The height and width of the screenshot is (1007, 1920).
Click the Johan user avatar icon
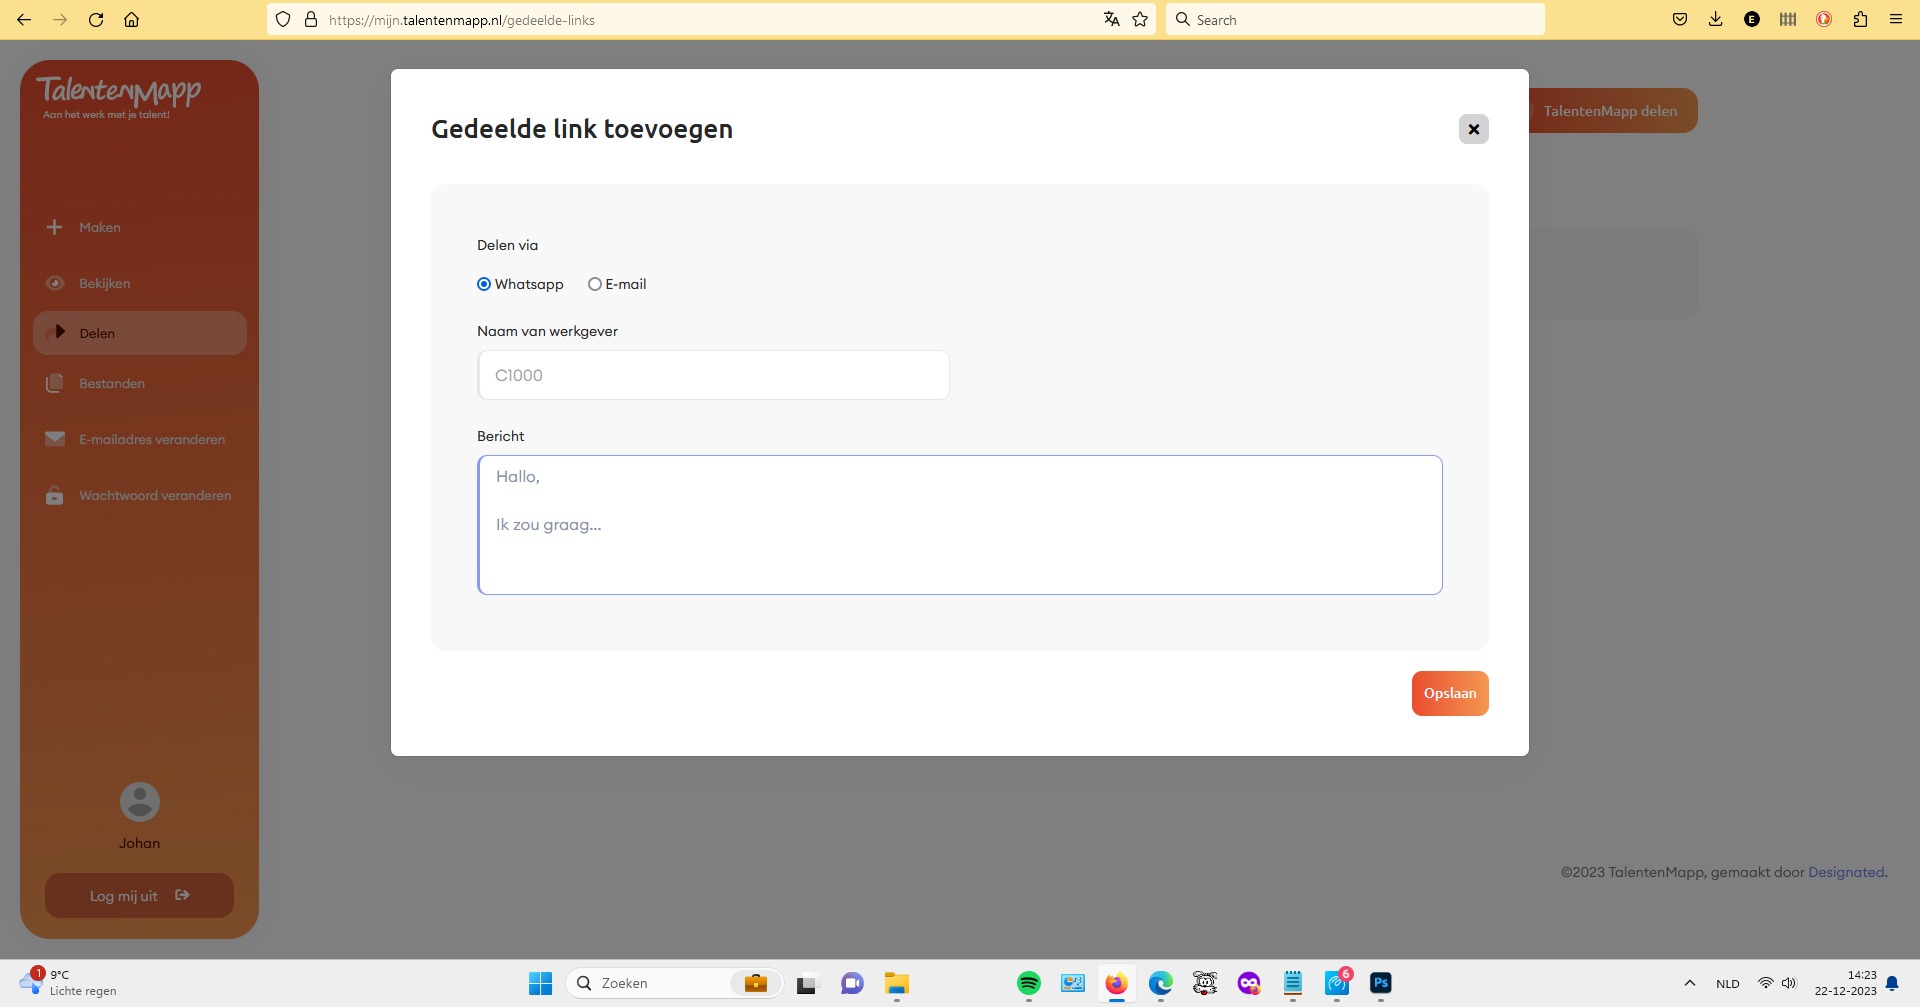(140, 802)
